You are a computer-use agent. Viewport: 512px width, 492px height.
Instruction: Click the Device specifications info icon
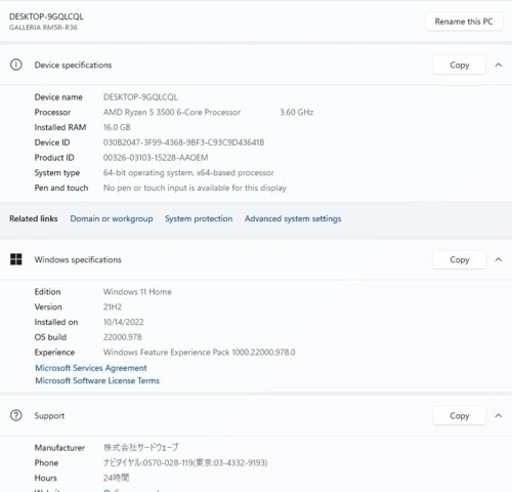16,65
